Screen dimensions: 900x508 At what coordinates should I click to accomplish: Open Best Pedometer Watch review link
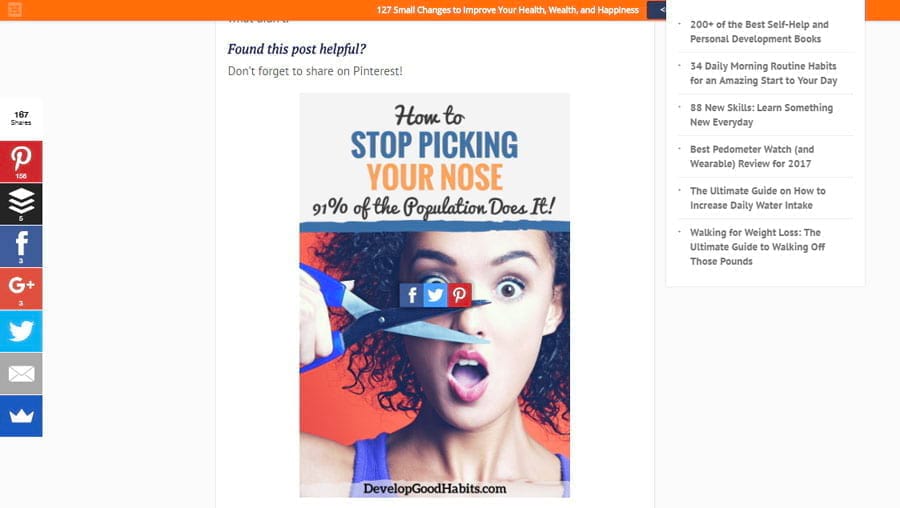(x=752, y=156)
